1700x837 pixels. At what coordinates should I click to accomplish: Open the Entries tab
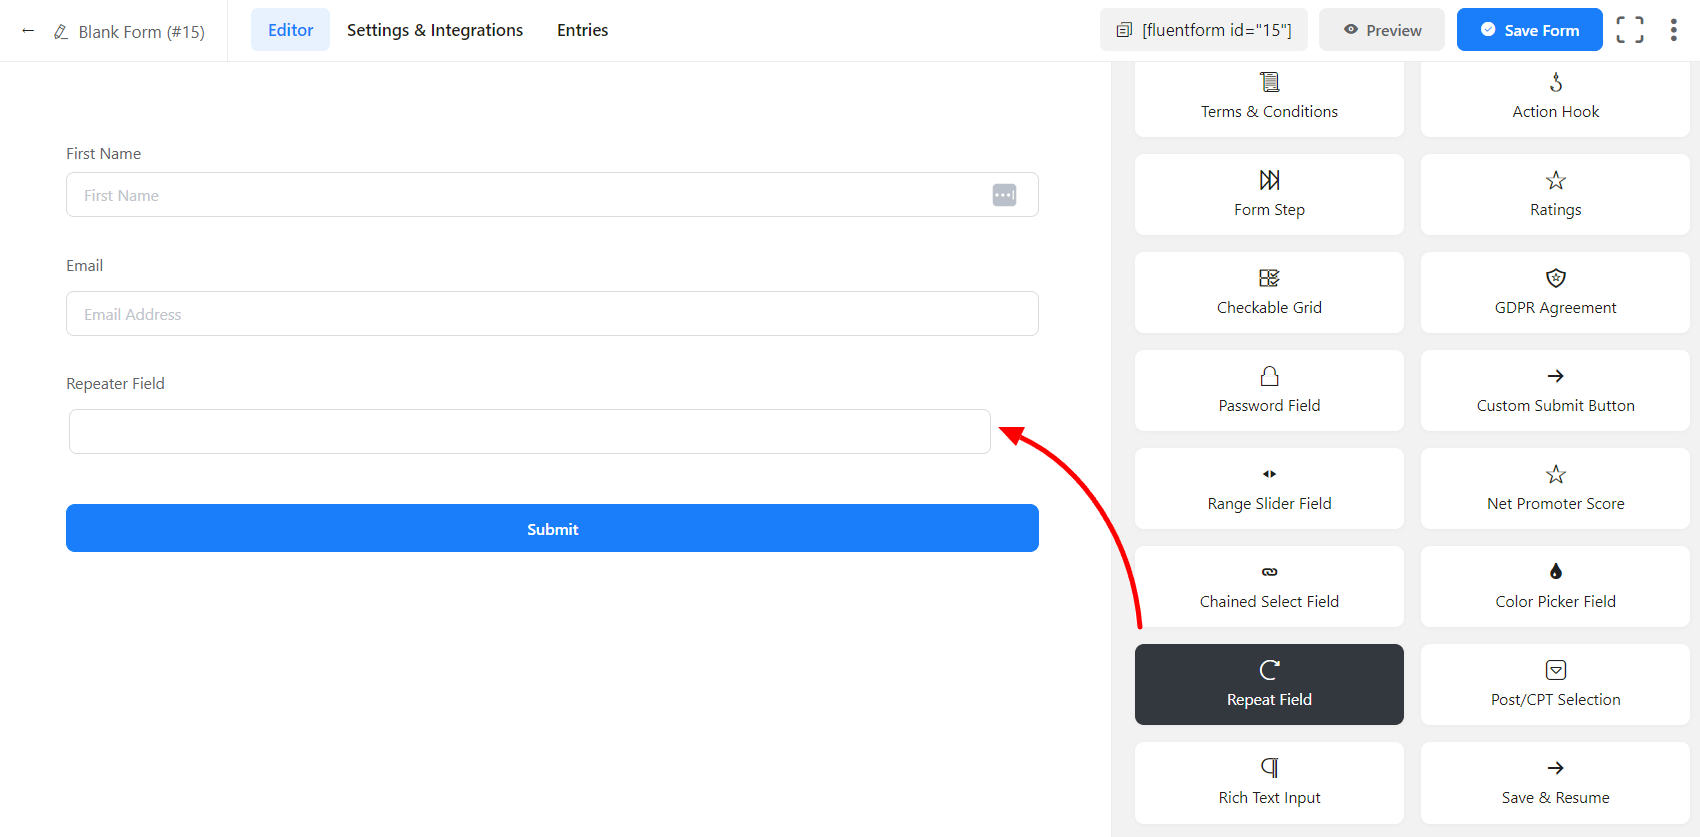[x=582, y=30]
